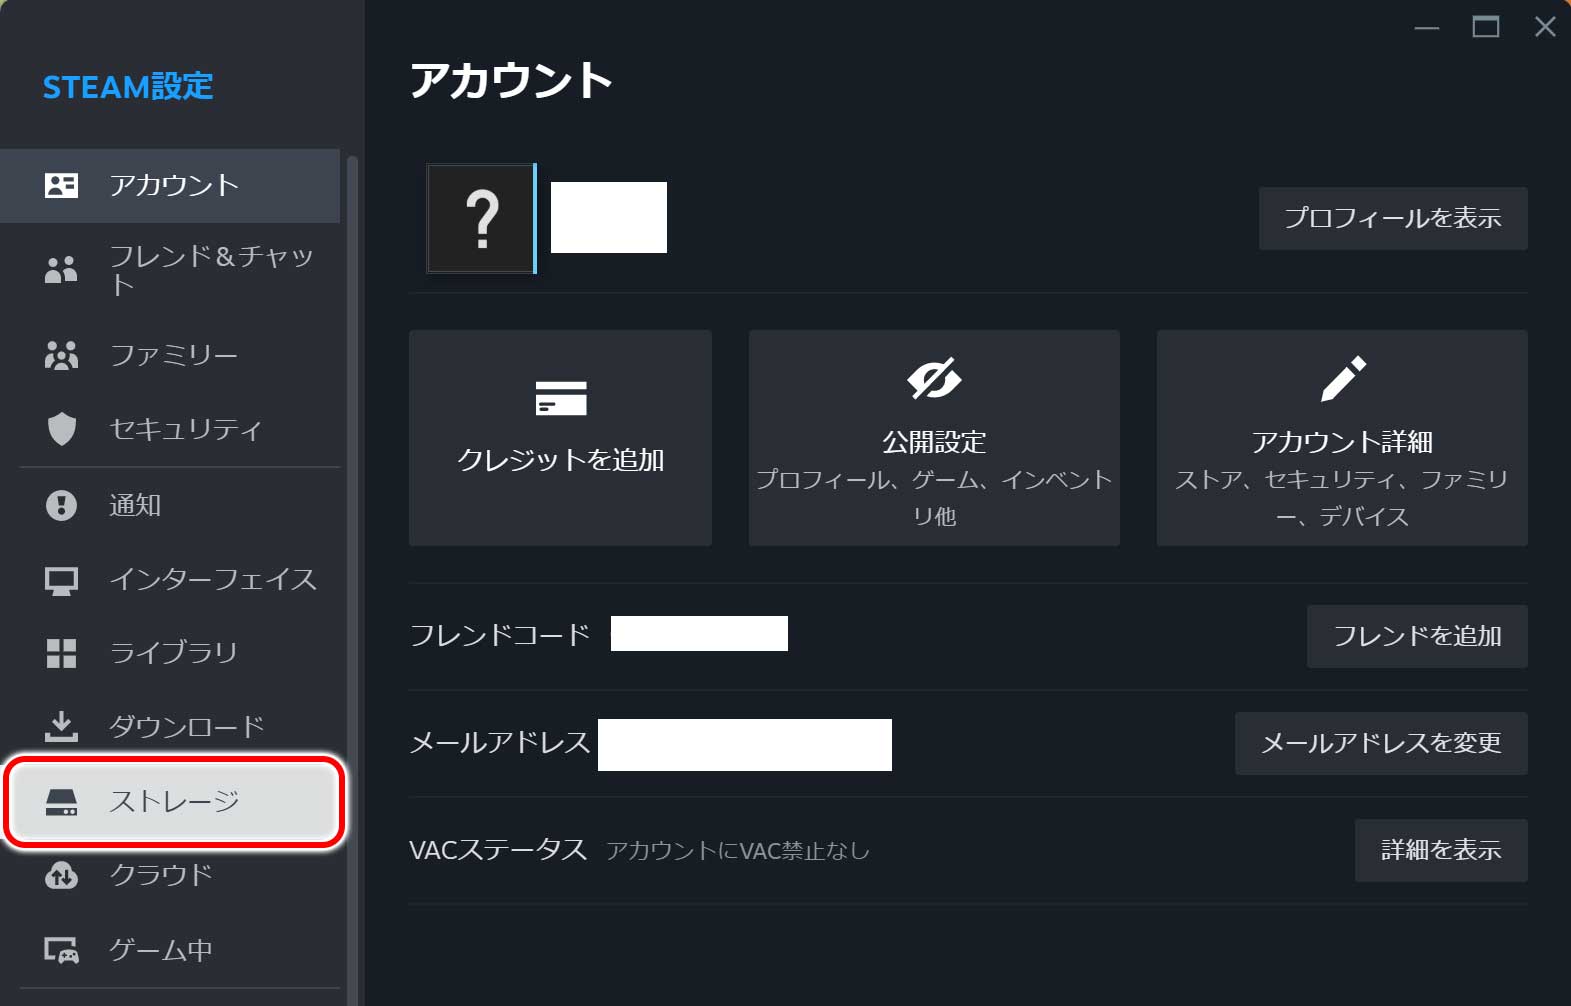Select the ダウンロード settings page
This screenshot has width=1571, height=1006.
click(170, 727)
